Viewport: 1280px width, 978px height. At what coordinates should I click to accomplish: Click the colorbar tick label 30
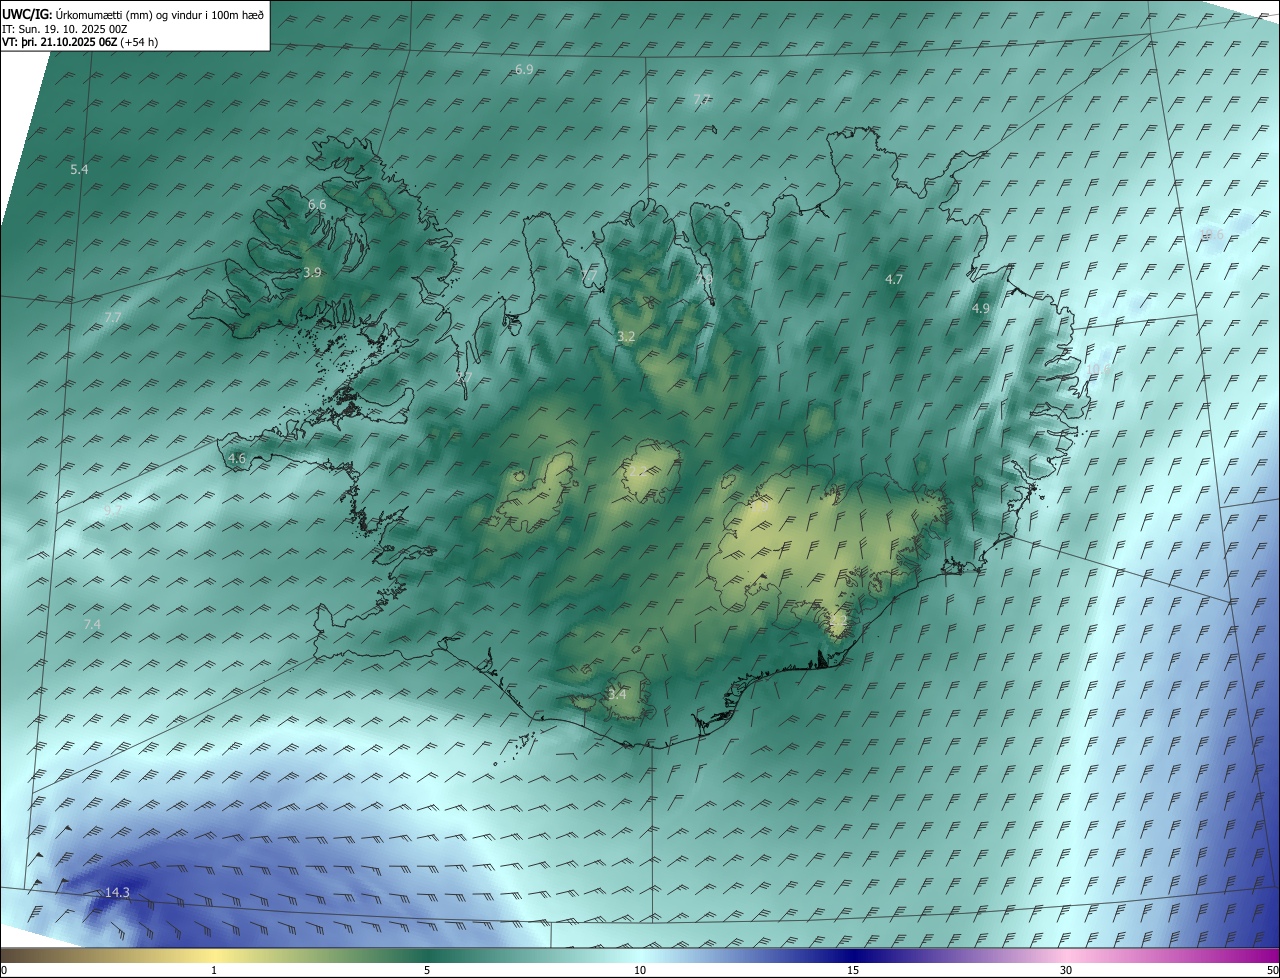1066,970
